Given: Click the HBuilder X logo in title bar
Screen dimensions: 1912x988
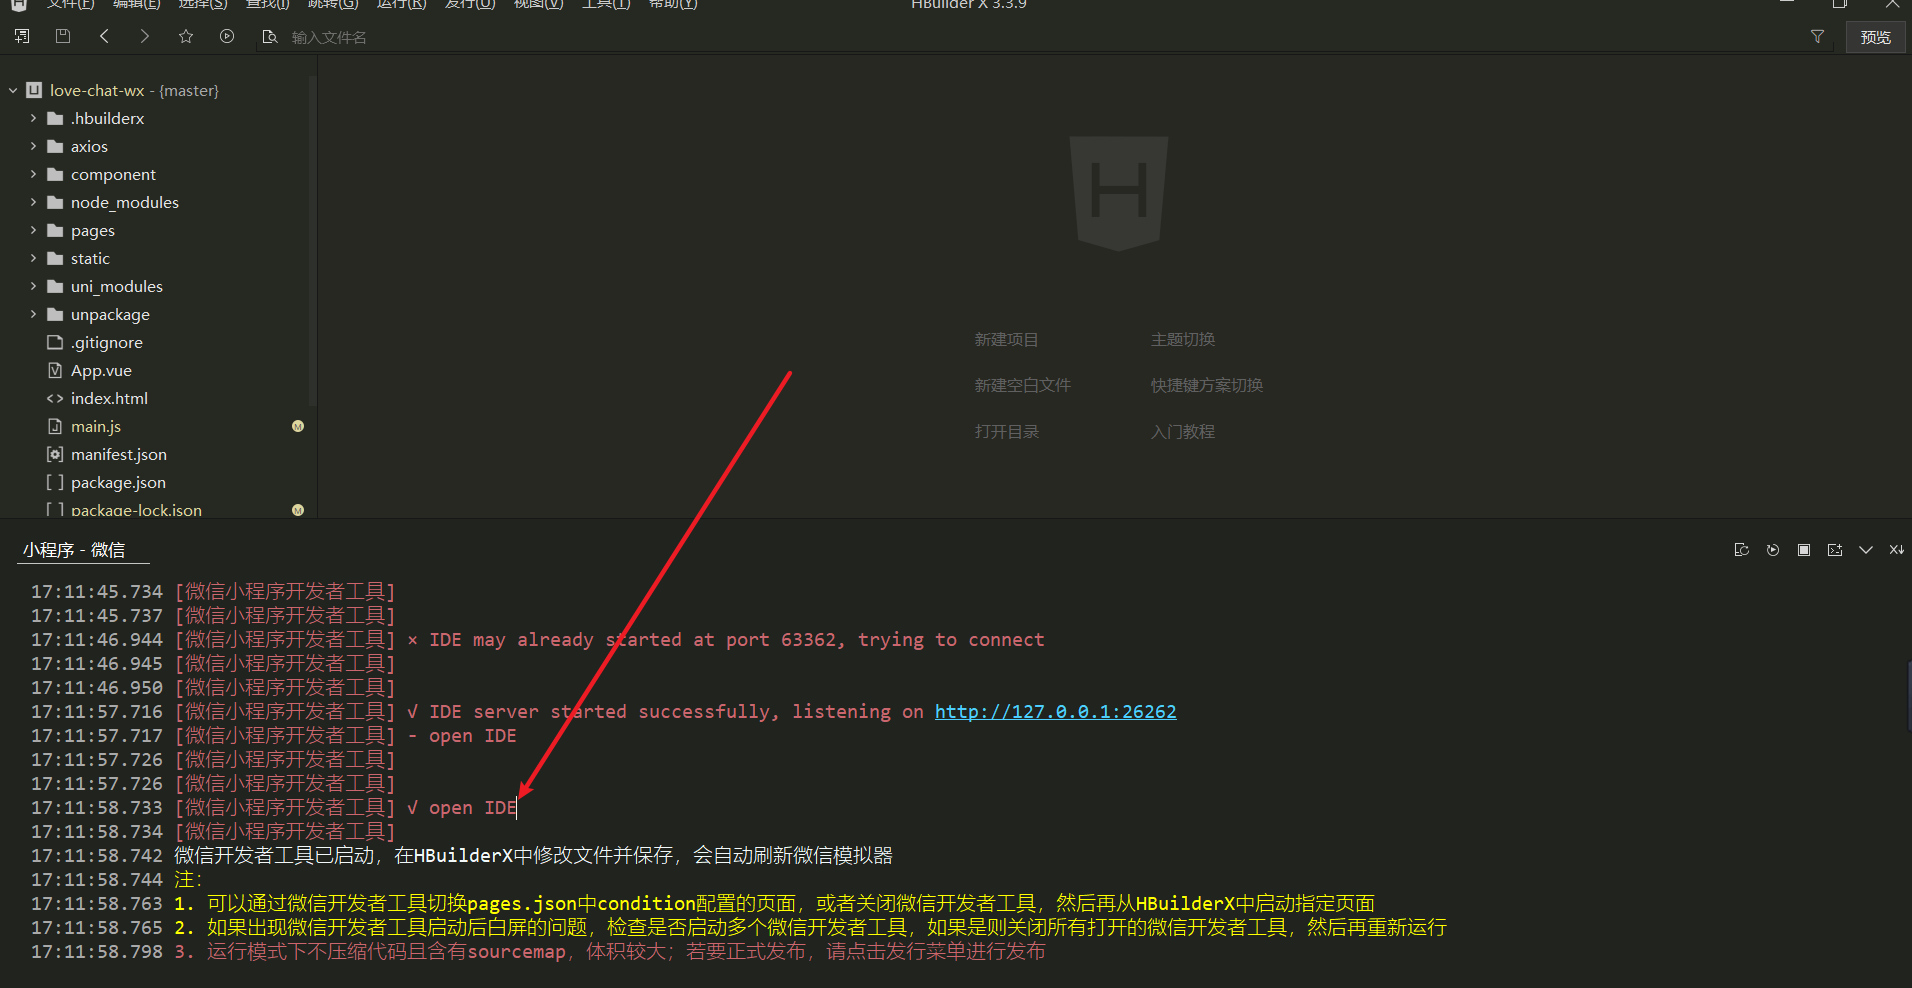Looking at the screenshot, I should click(x=18, y=4).
